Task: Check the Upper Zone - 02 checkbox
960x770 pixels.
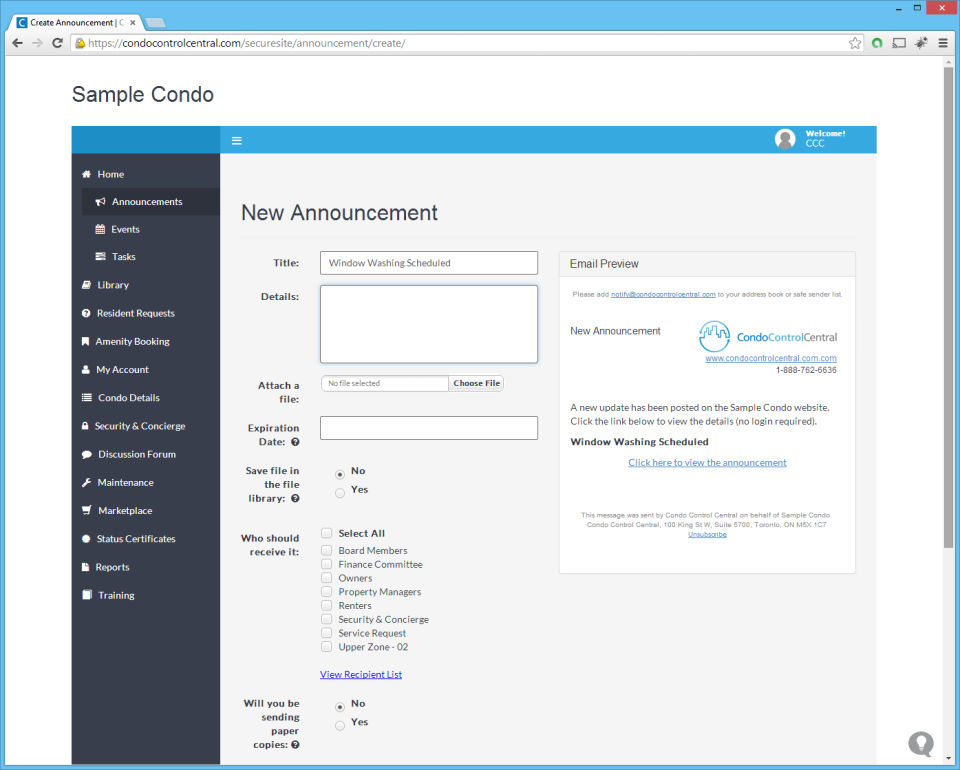Action: [x=326, y=646]
